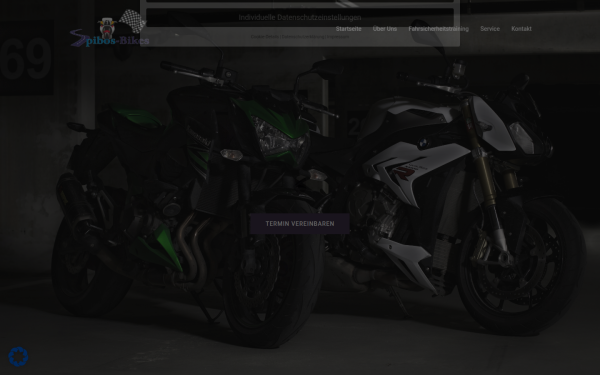Open the Startseite menu item
Screen dimensions: 600x375
(x=348, y=29)
